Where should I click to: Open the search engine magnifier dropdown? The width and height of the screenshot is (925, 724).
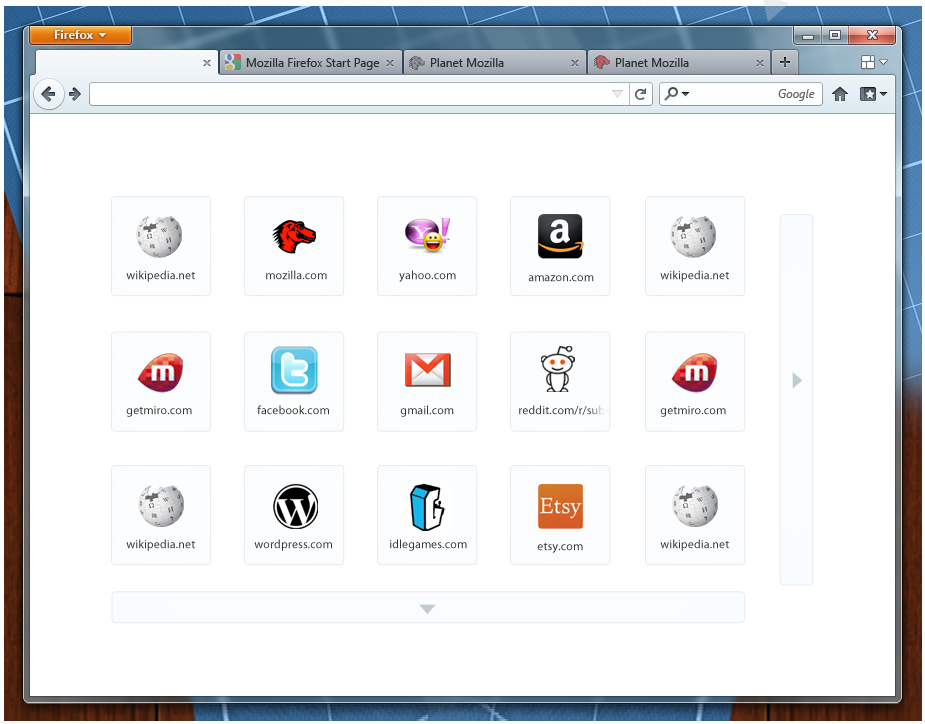point(677,93)
